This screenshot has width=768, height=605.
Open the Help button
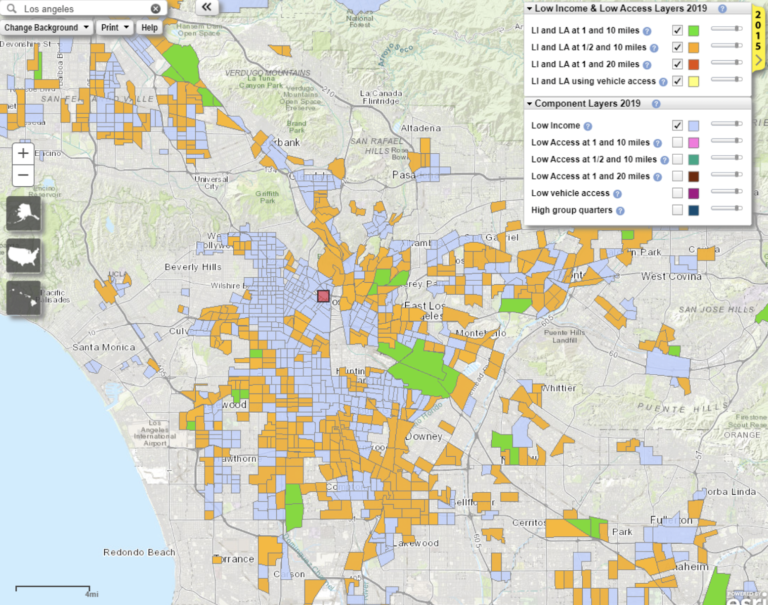[x=149, y=27]
